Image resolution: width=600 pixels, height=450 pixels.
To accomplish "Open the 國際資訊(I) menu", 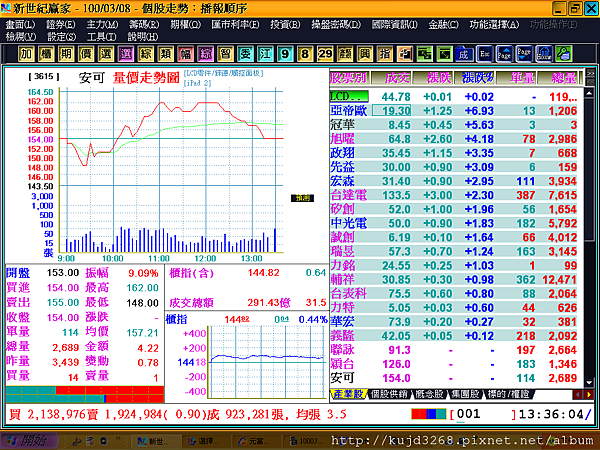I will point(395,24).
